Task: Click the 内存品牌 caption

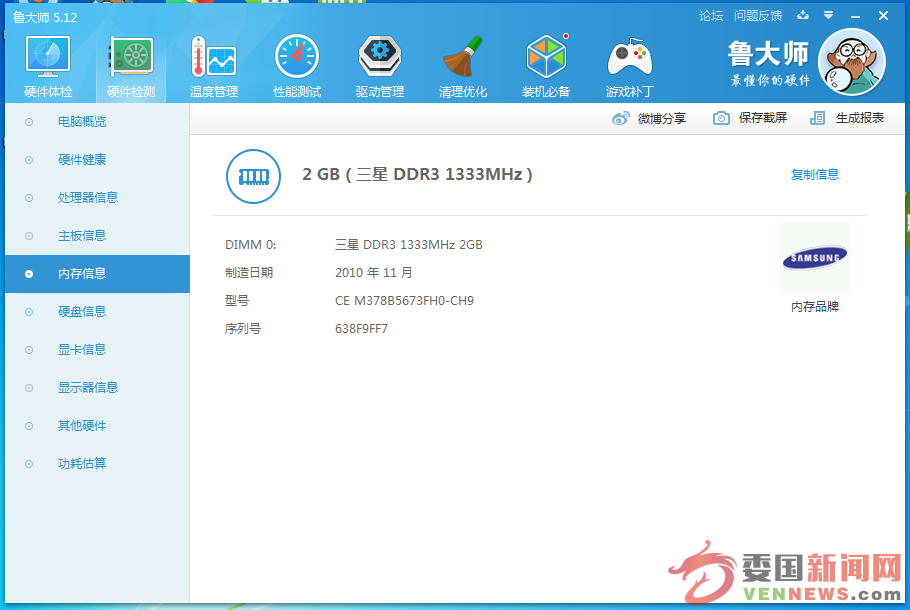Action: click(815, 307)
